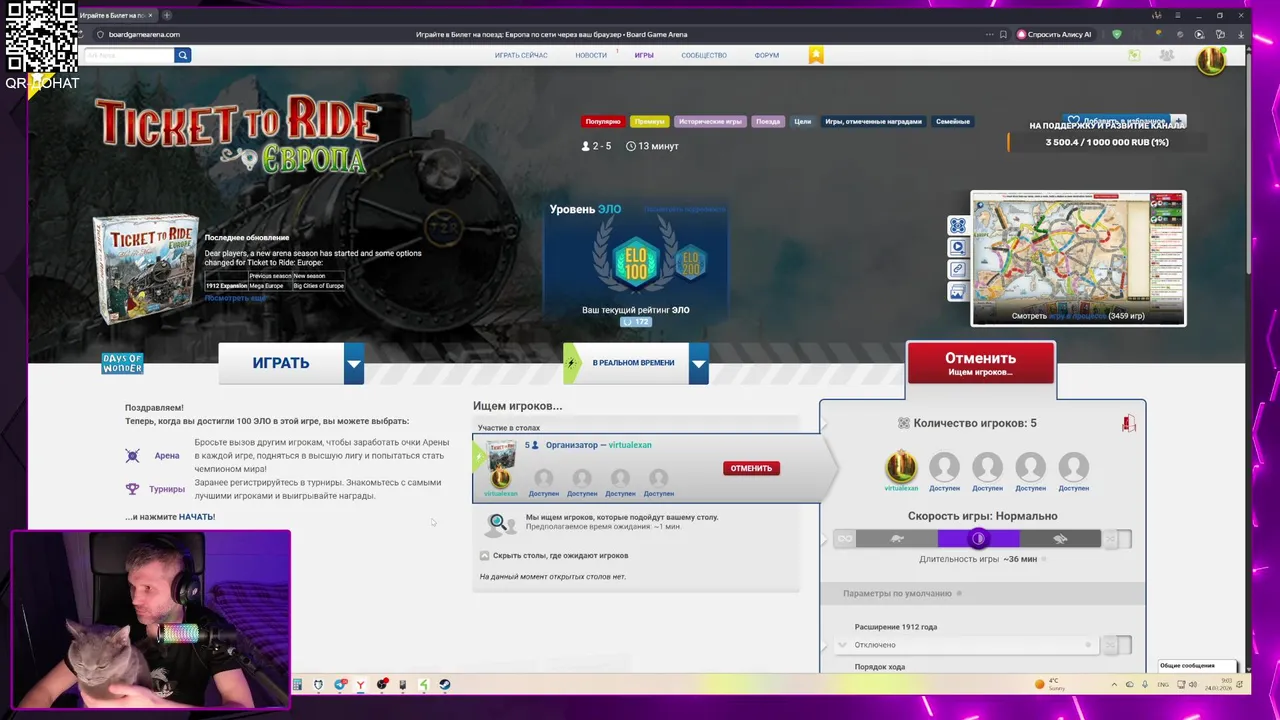Viewport: 1280px width, 720px height.
Task: Click the Ticket to Ride box cover image
Action: point(146,270)
